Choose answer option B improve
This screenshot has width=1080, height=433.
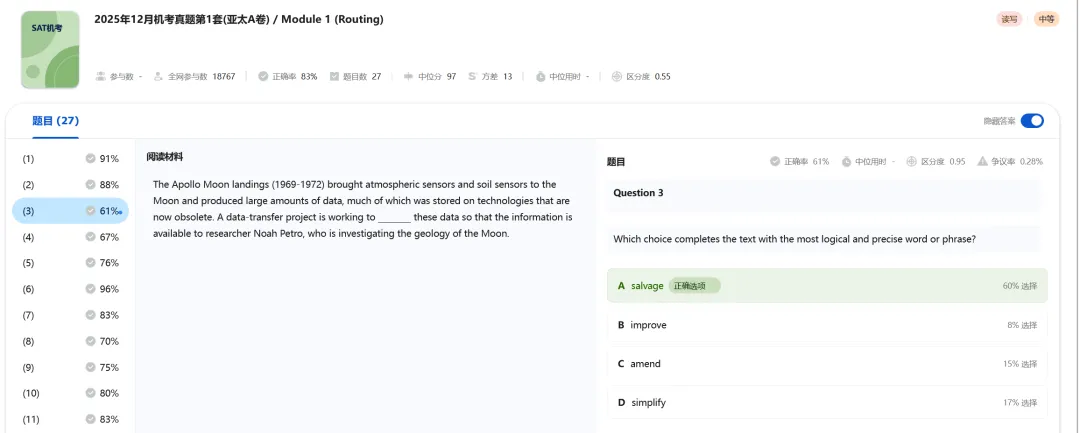coord(827,325)
